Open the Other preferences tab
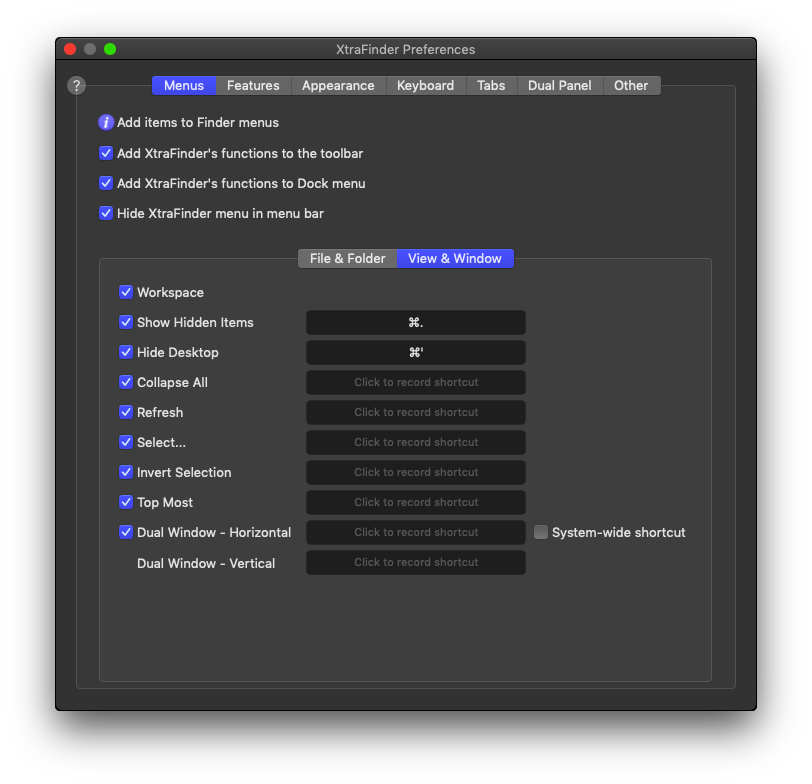 (631, 86)
